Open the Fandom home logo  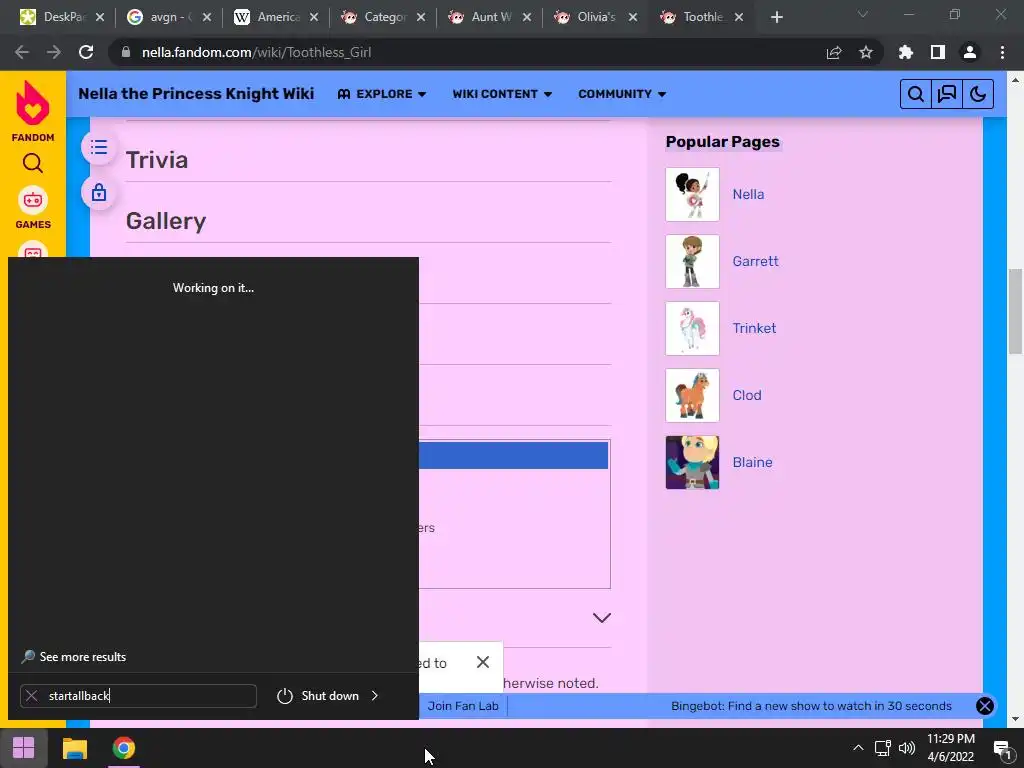point(33,110)
